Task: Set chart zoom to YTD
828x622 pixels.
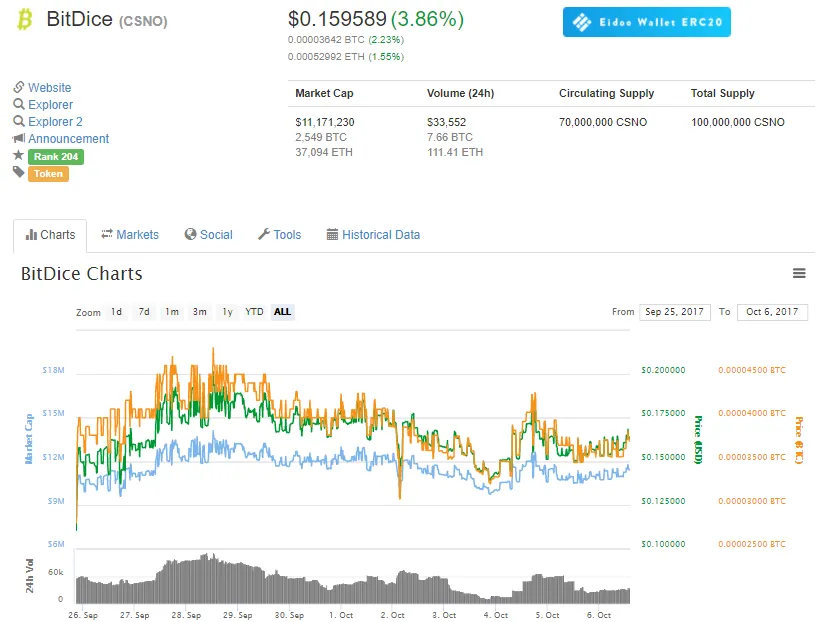Action: 254,312
